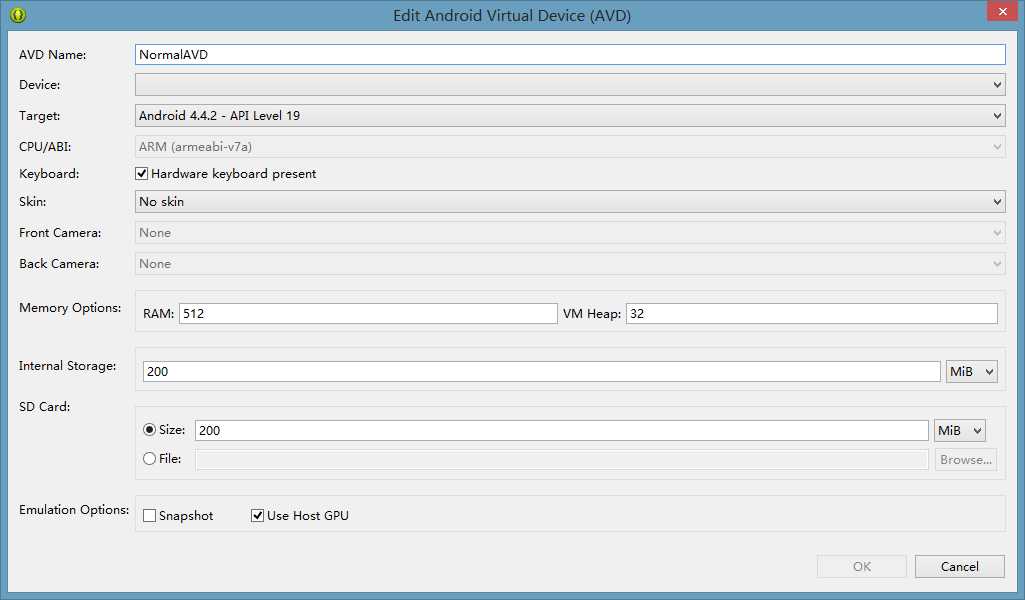This screenshot has height=600, width=1025.
Task: Open the Front Camera dropdown
Action: [569, 233]
